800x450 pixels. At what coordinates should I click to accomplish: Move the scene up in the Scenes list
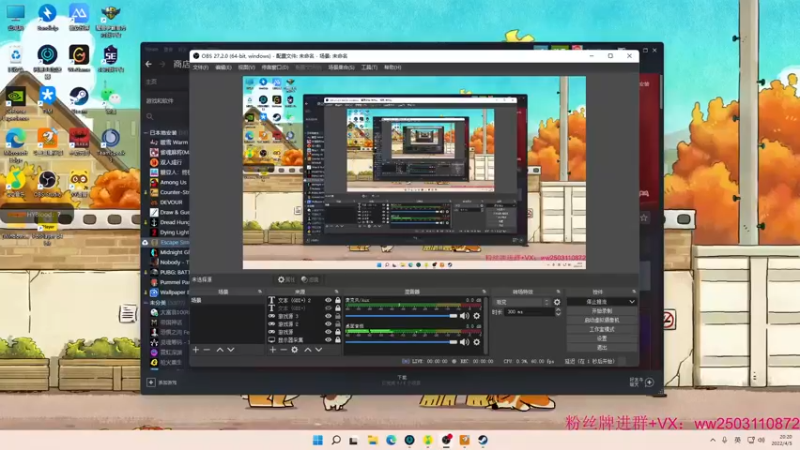pos(220,350)
